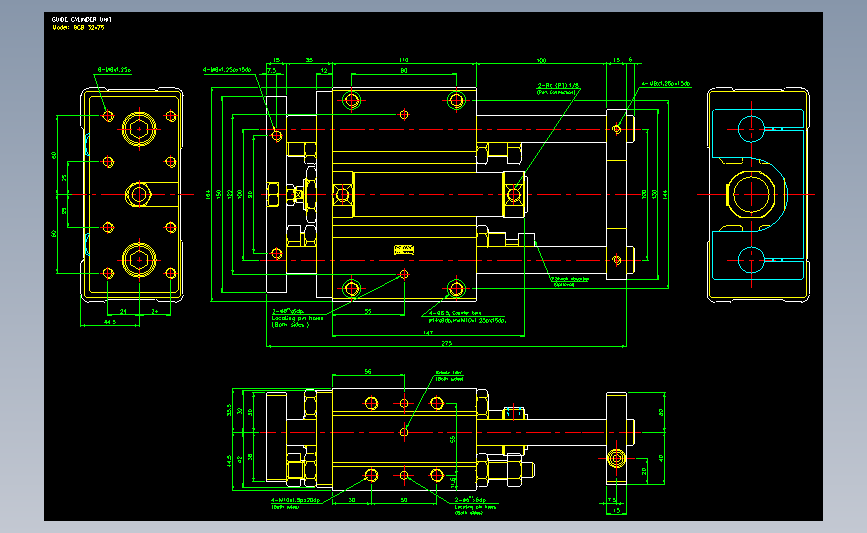Select the 35 dimension value
This screenshot has width=867, height=533.
pyautogui.click(x=310, y=60)
